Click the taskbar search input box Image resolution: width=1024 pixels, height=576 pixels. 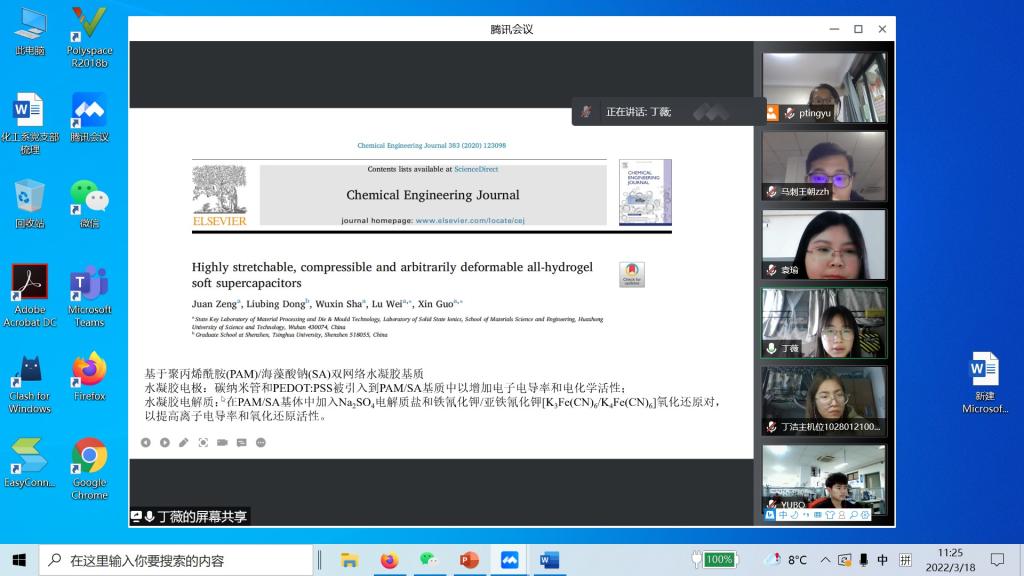click(180, 560)
